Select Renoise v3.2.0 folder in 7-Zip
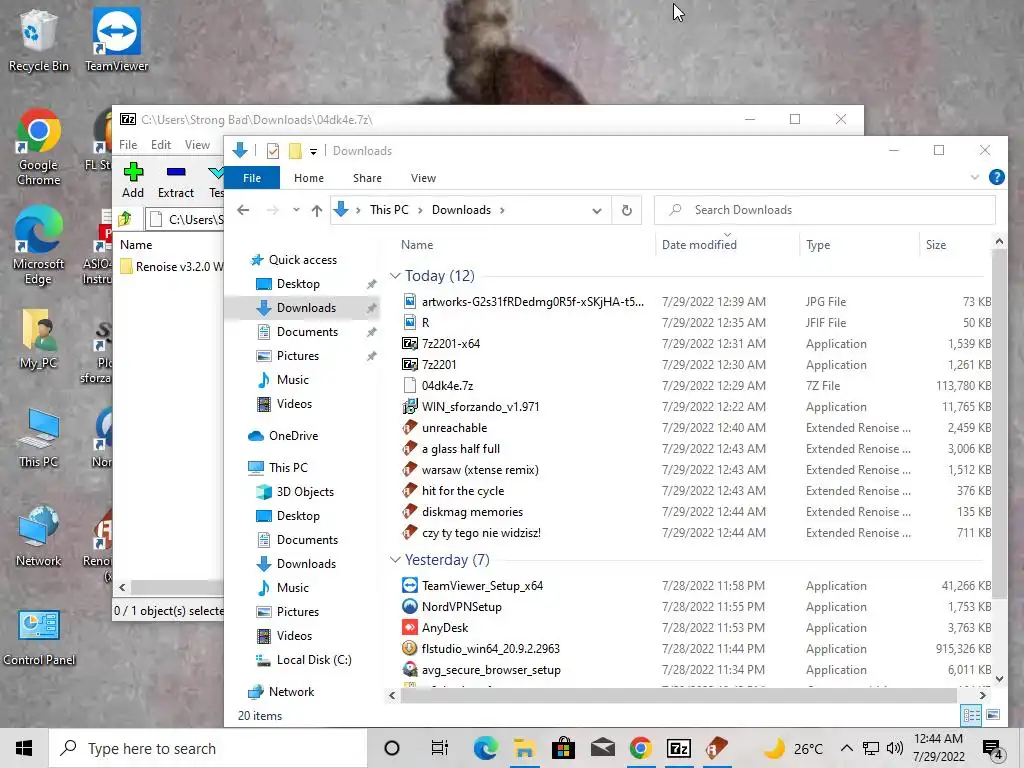This screenshot has height=768, width=1024. tap(171, 266)
